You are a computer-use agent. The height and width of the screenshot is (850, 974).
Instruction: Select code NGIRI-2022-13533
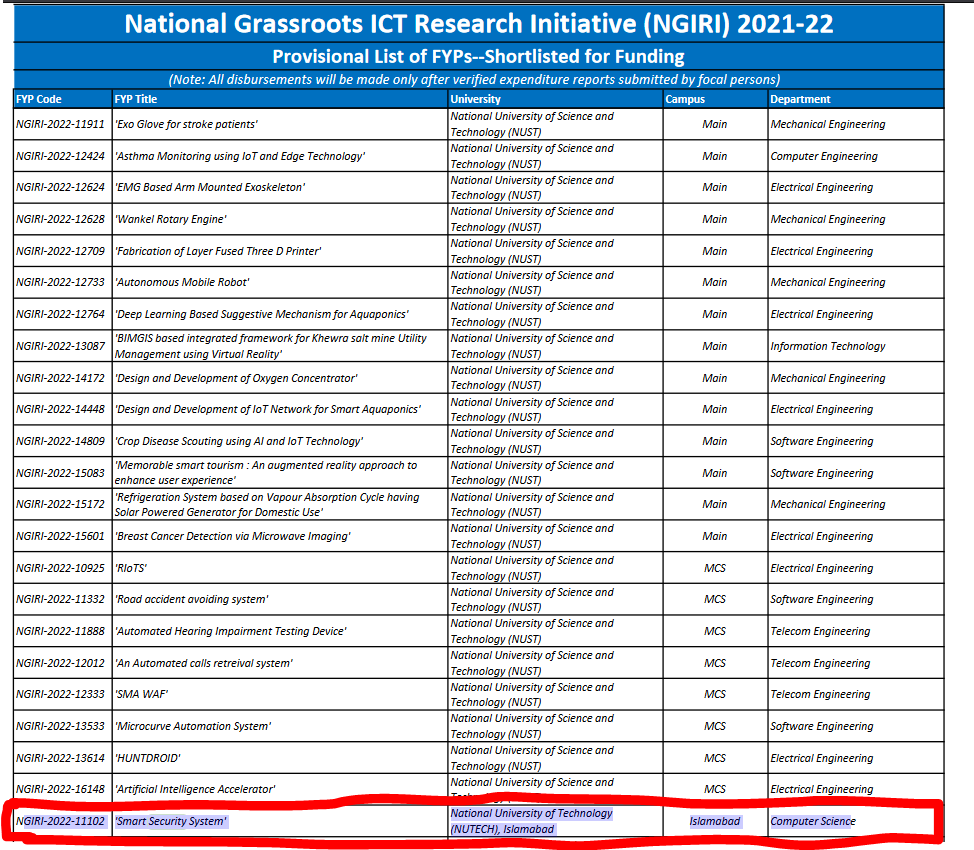point(60,726)
